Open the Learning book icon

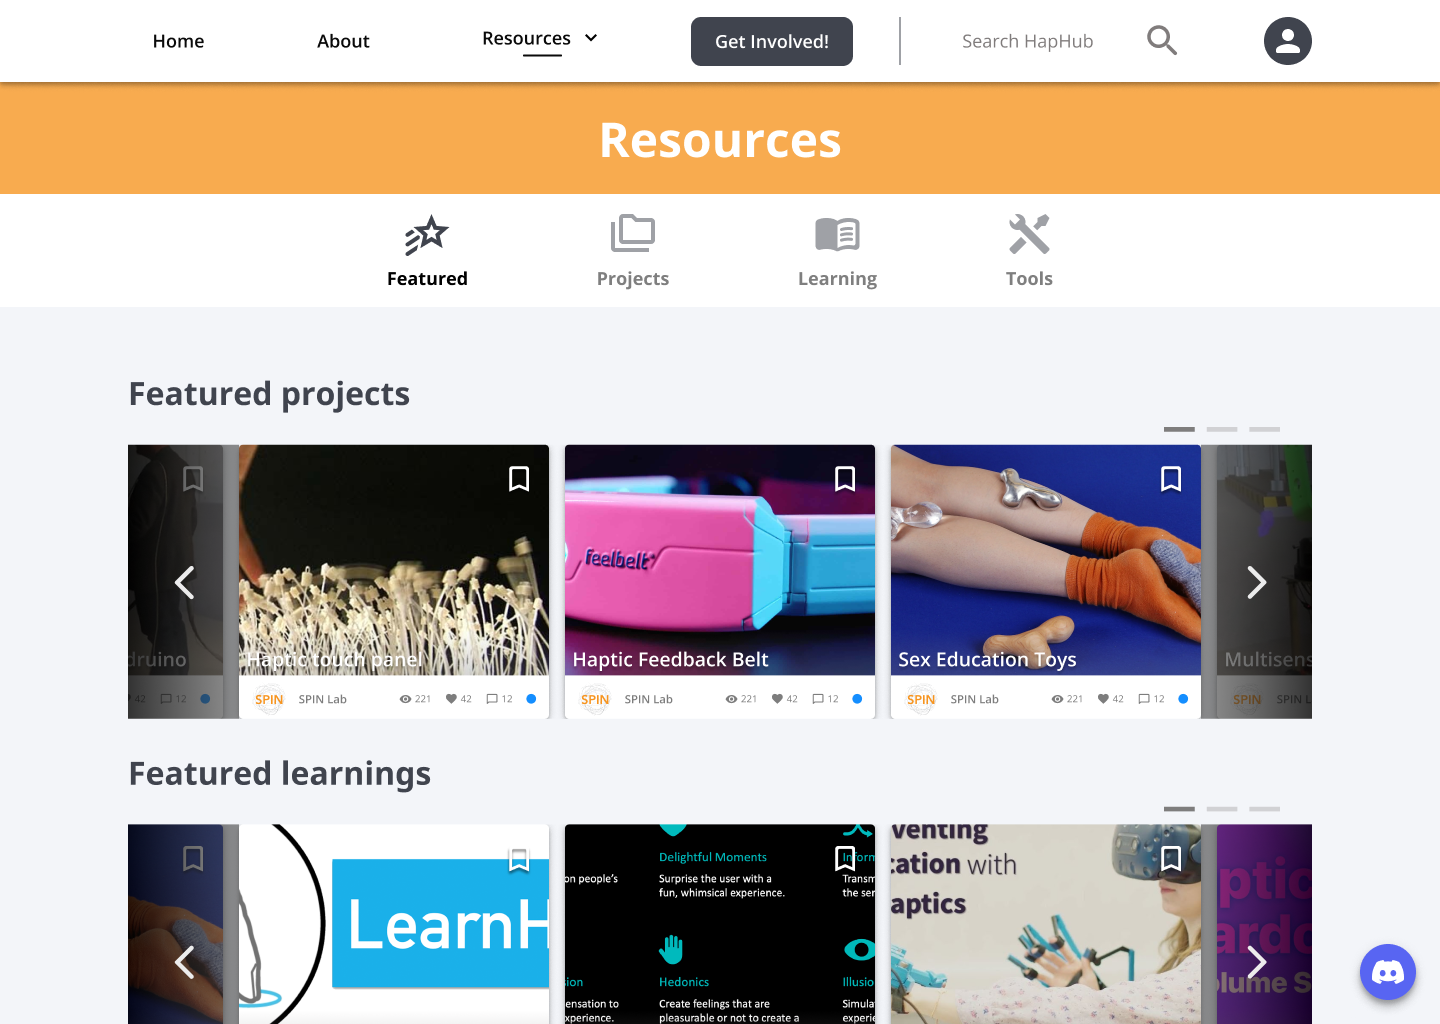(x=837, y=235)
